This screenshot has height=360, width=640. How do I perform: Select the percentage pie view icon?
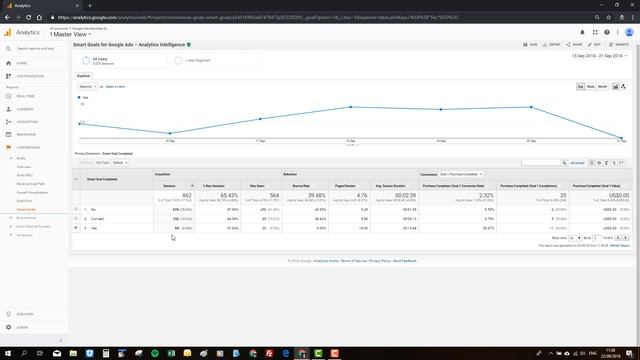[x=599, y=163]
